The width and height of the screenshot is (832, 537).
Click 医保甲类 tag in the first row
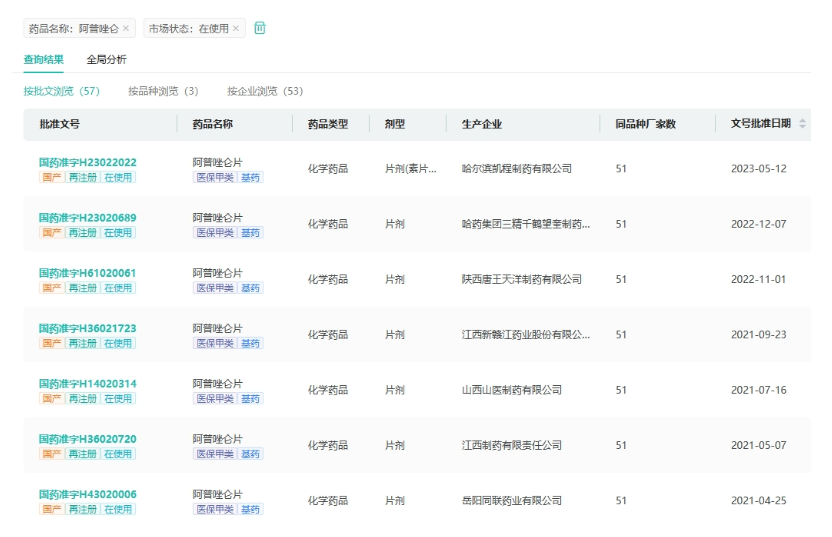point(214,177)
